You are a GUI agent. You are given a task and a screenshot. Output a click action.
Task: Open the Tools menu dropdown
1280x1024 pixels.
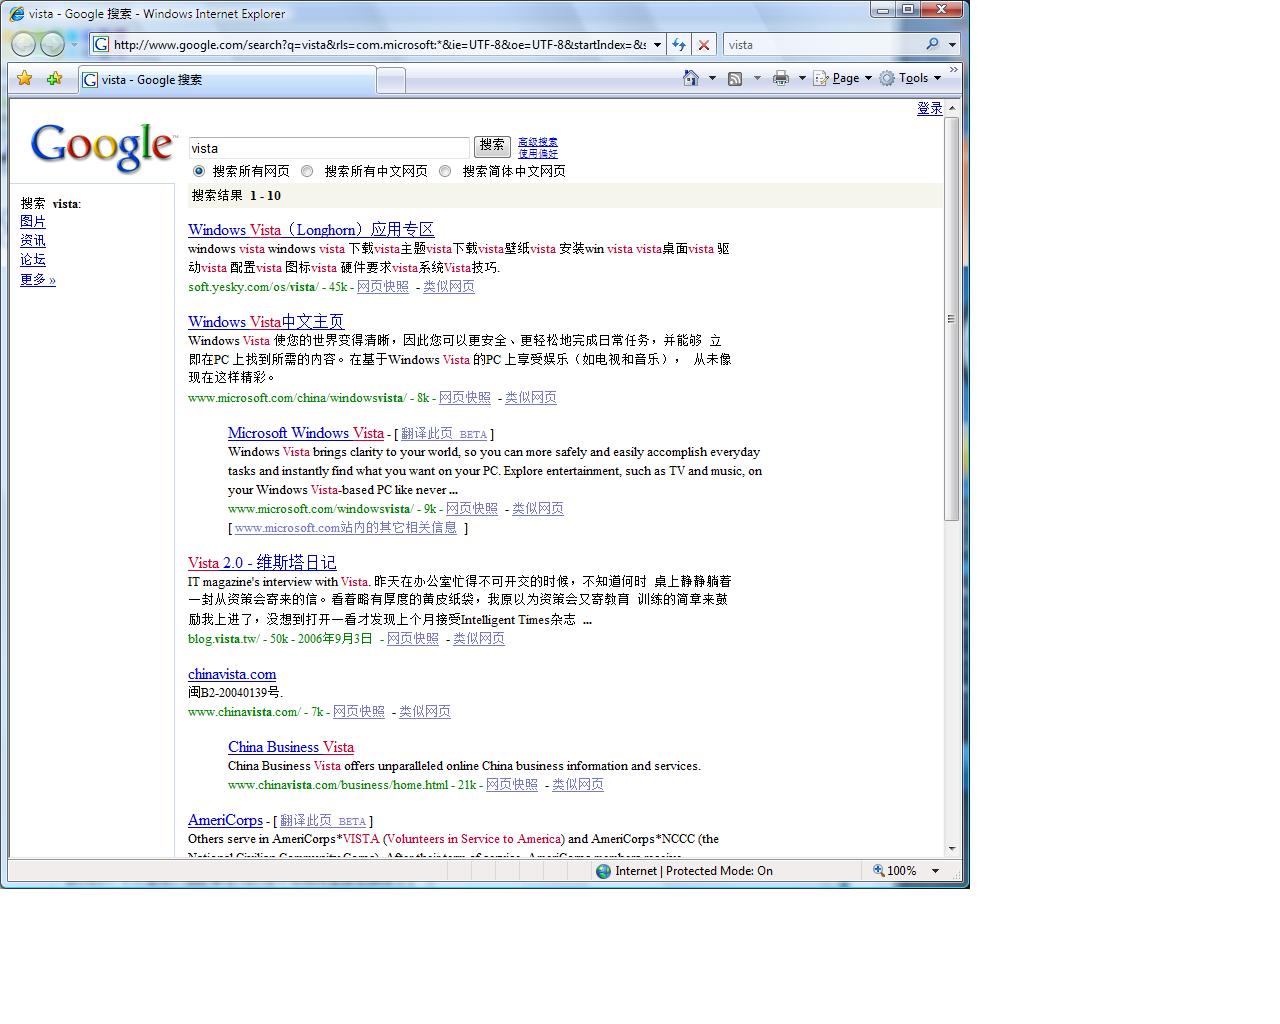click(x=912, y=78)
